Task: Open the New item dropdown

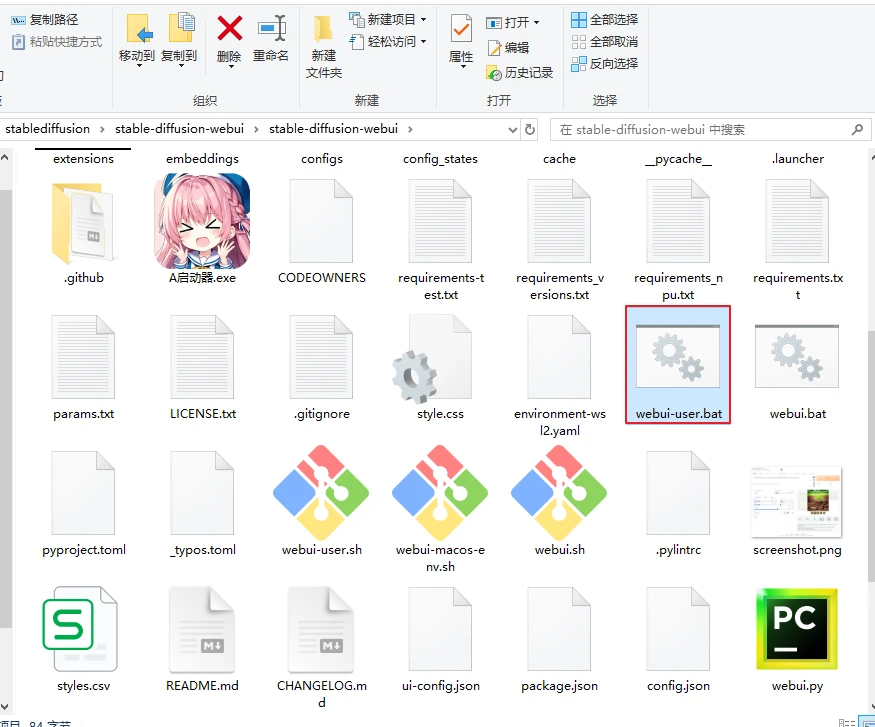Action: coord(388,20)
